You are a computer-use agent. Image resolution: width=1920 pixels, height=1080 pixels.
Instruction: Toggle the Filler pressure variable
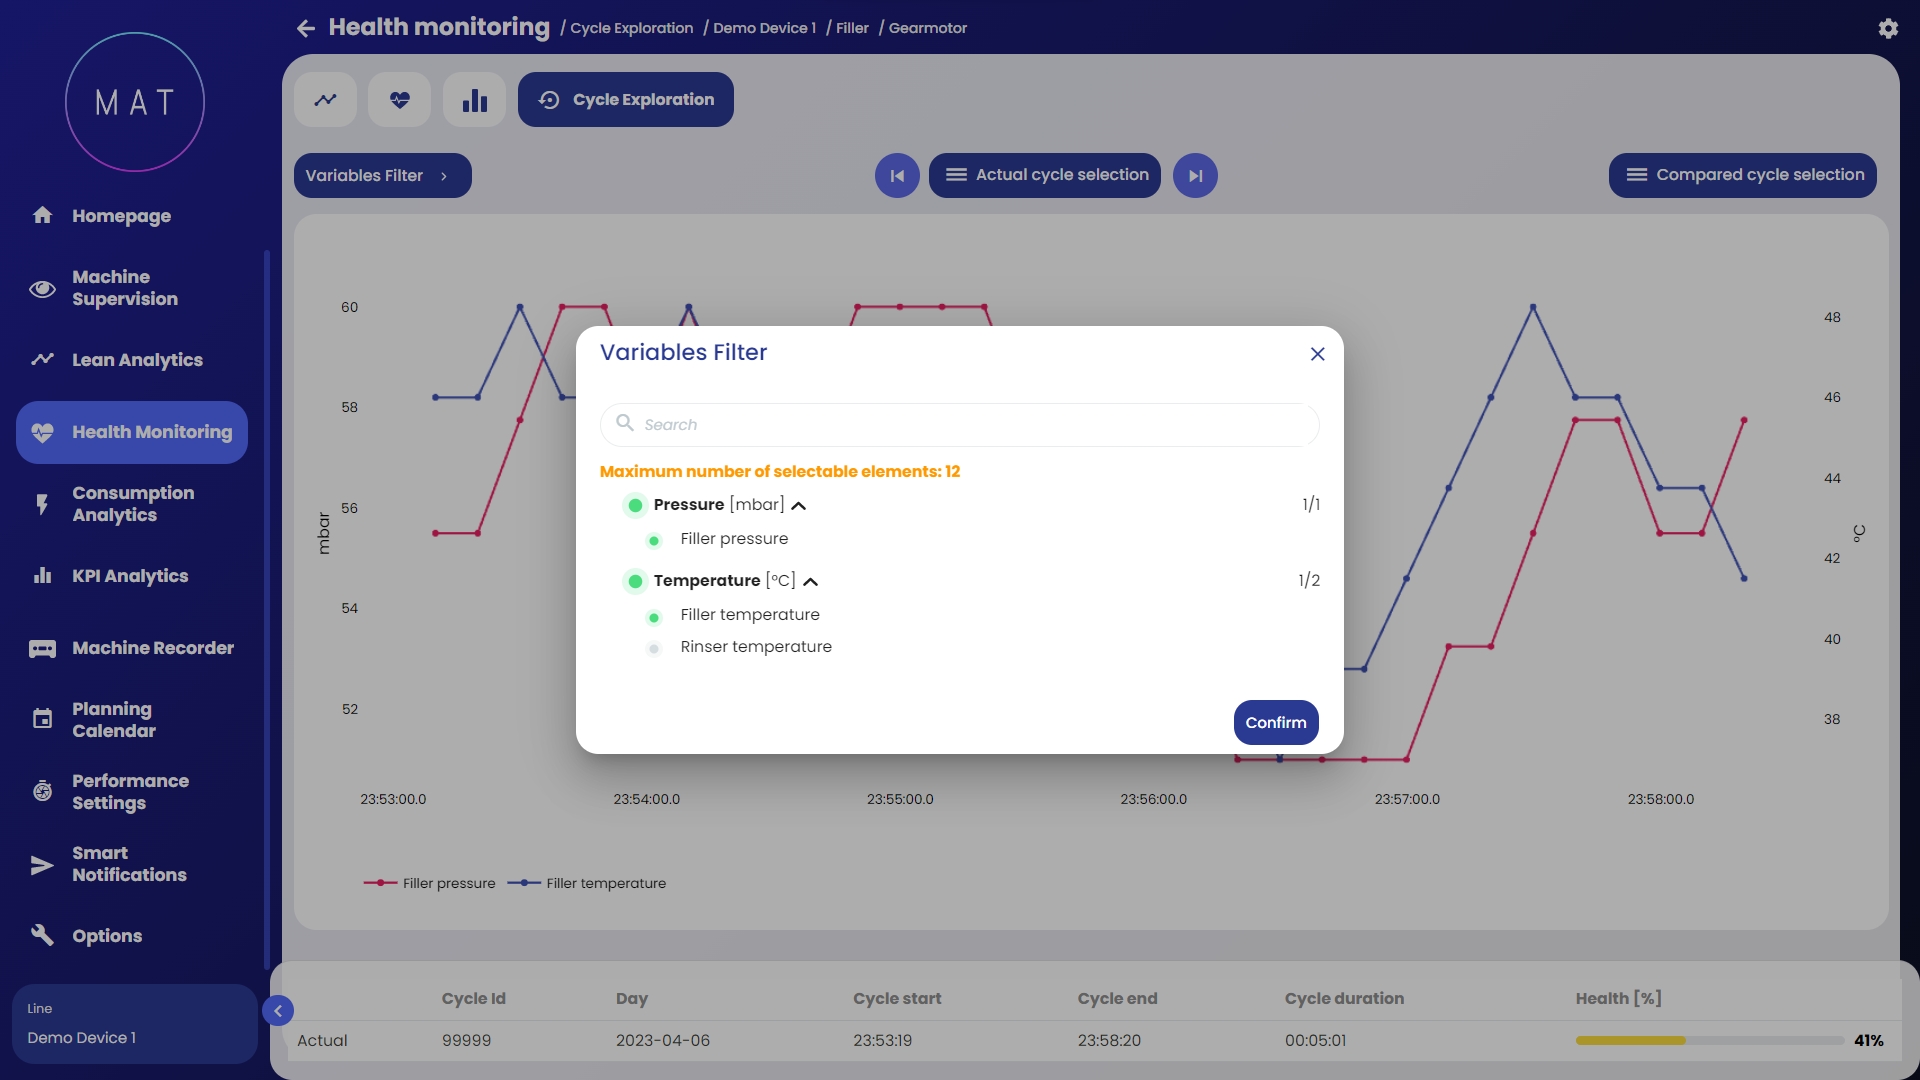654,540
